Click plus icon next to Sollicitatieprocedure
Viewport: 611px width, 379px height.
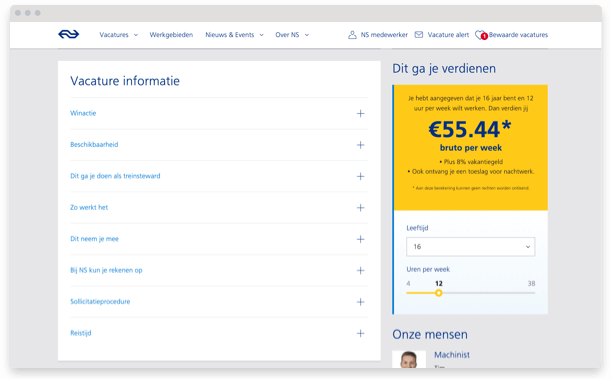tap(360, 302)
